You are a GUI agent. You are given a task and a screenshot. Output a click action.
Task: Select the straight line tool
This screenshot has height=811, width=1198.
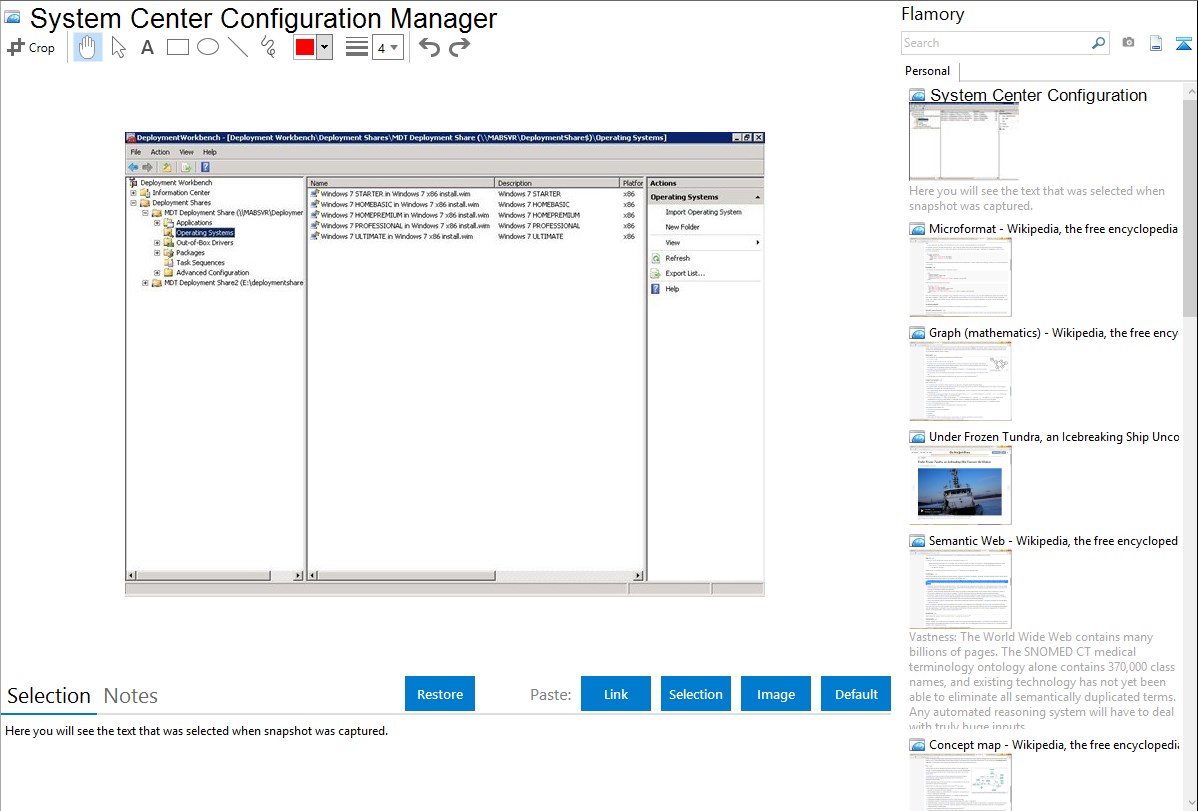click(238, 47)
